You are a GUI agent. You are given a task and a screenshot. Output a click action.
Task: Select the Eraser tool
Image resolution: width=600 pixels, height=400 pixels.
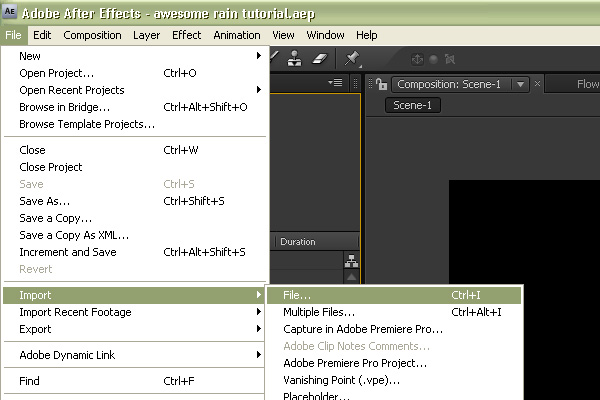pos(320,59)
